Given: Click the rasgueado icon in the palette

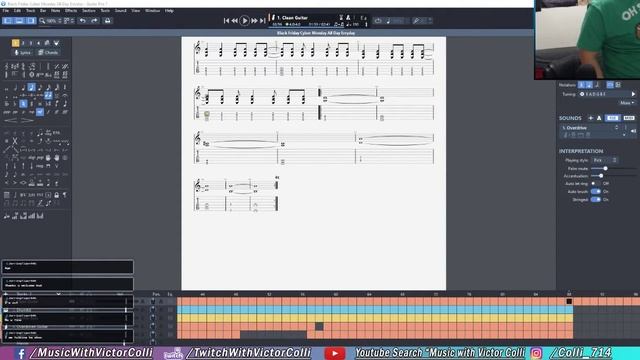Looking at the screenshot, I should (x=40, y=166).
